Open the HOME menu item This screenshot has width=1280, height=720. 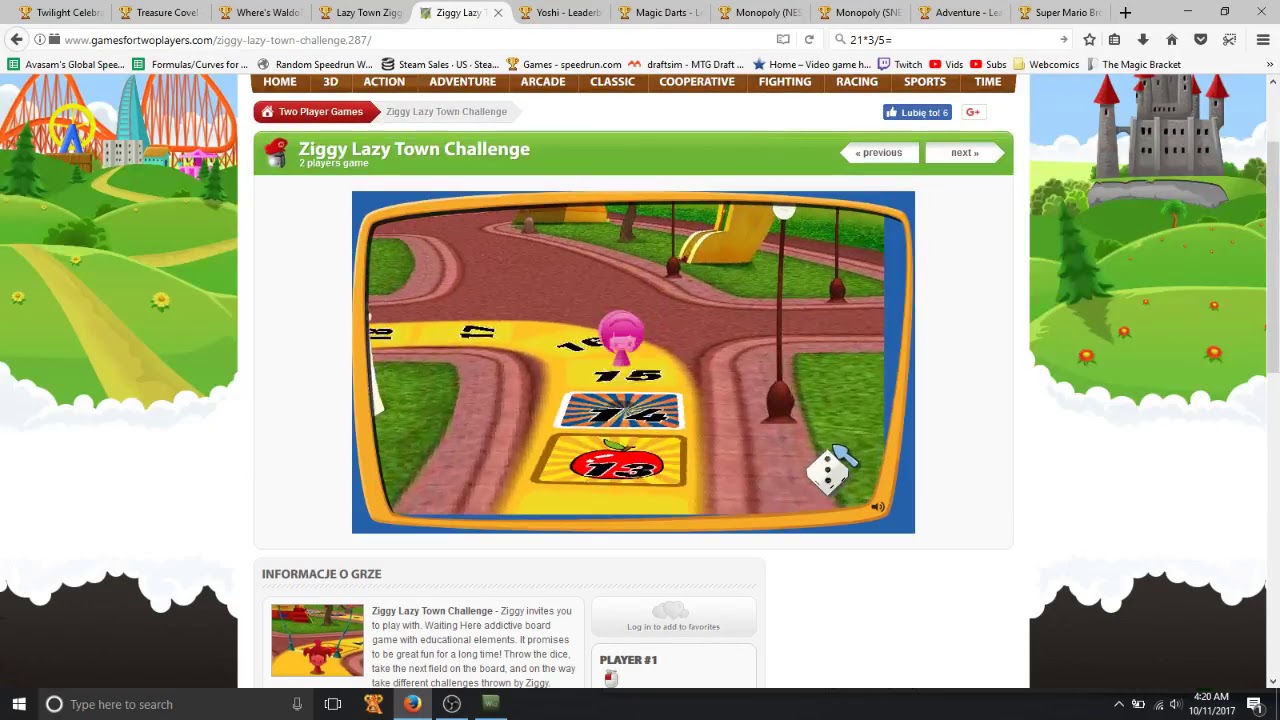point(280,82)
